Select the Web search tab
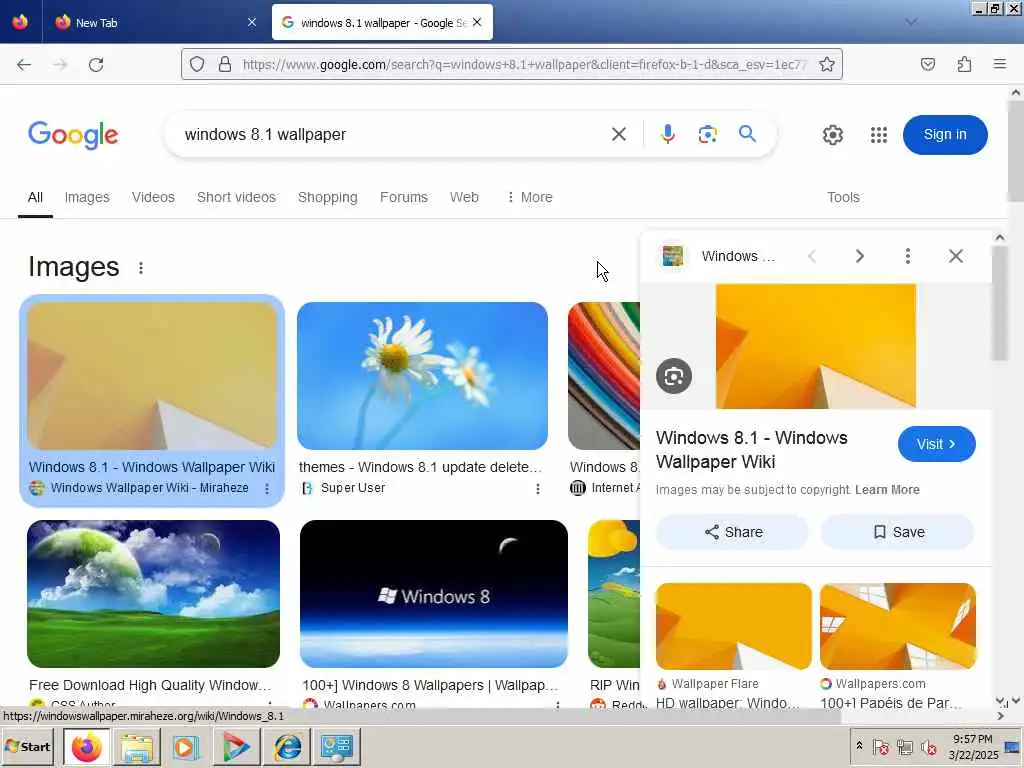Screen dimensions: 1024x768 pos(464,197)
